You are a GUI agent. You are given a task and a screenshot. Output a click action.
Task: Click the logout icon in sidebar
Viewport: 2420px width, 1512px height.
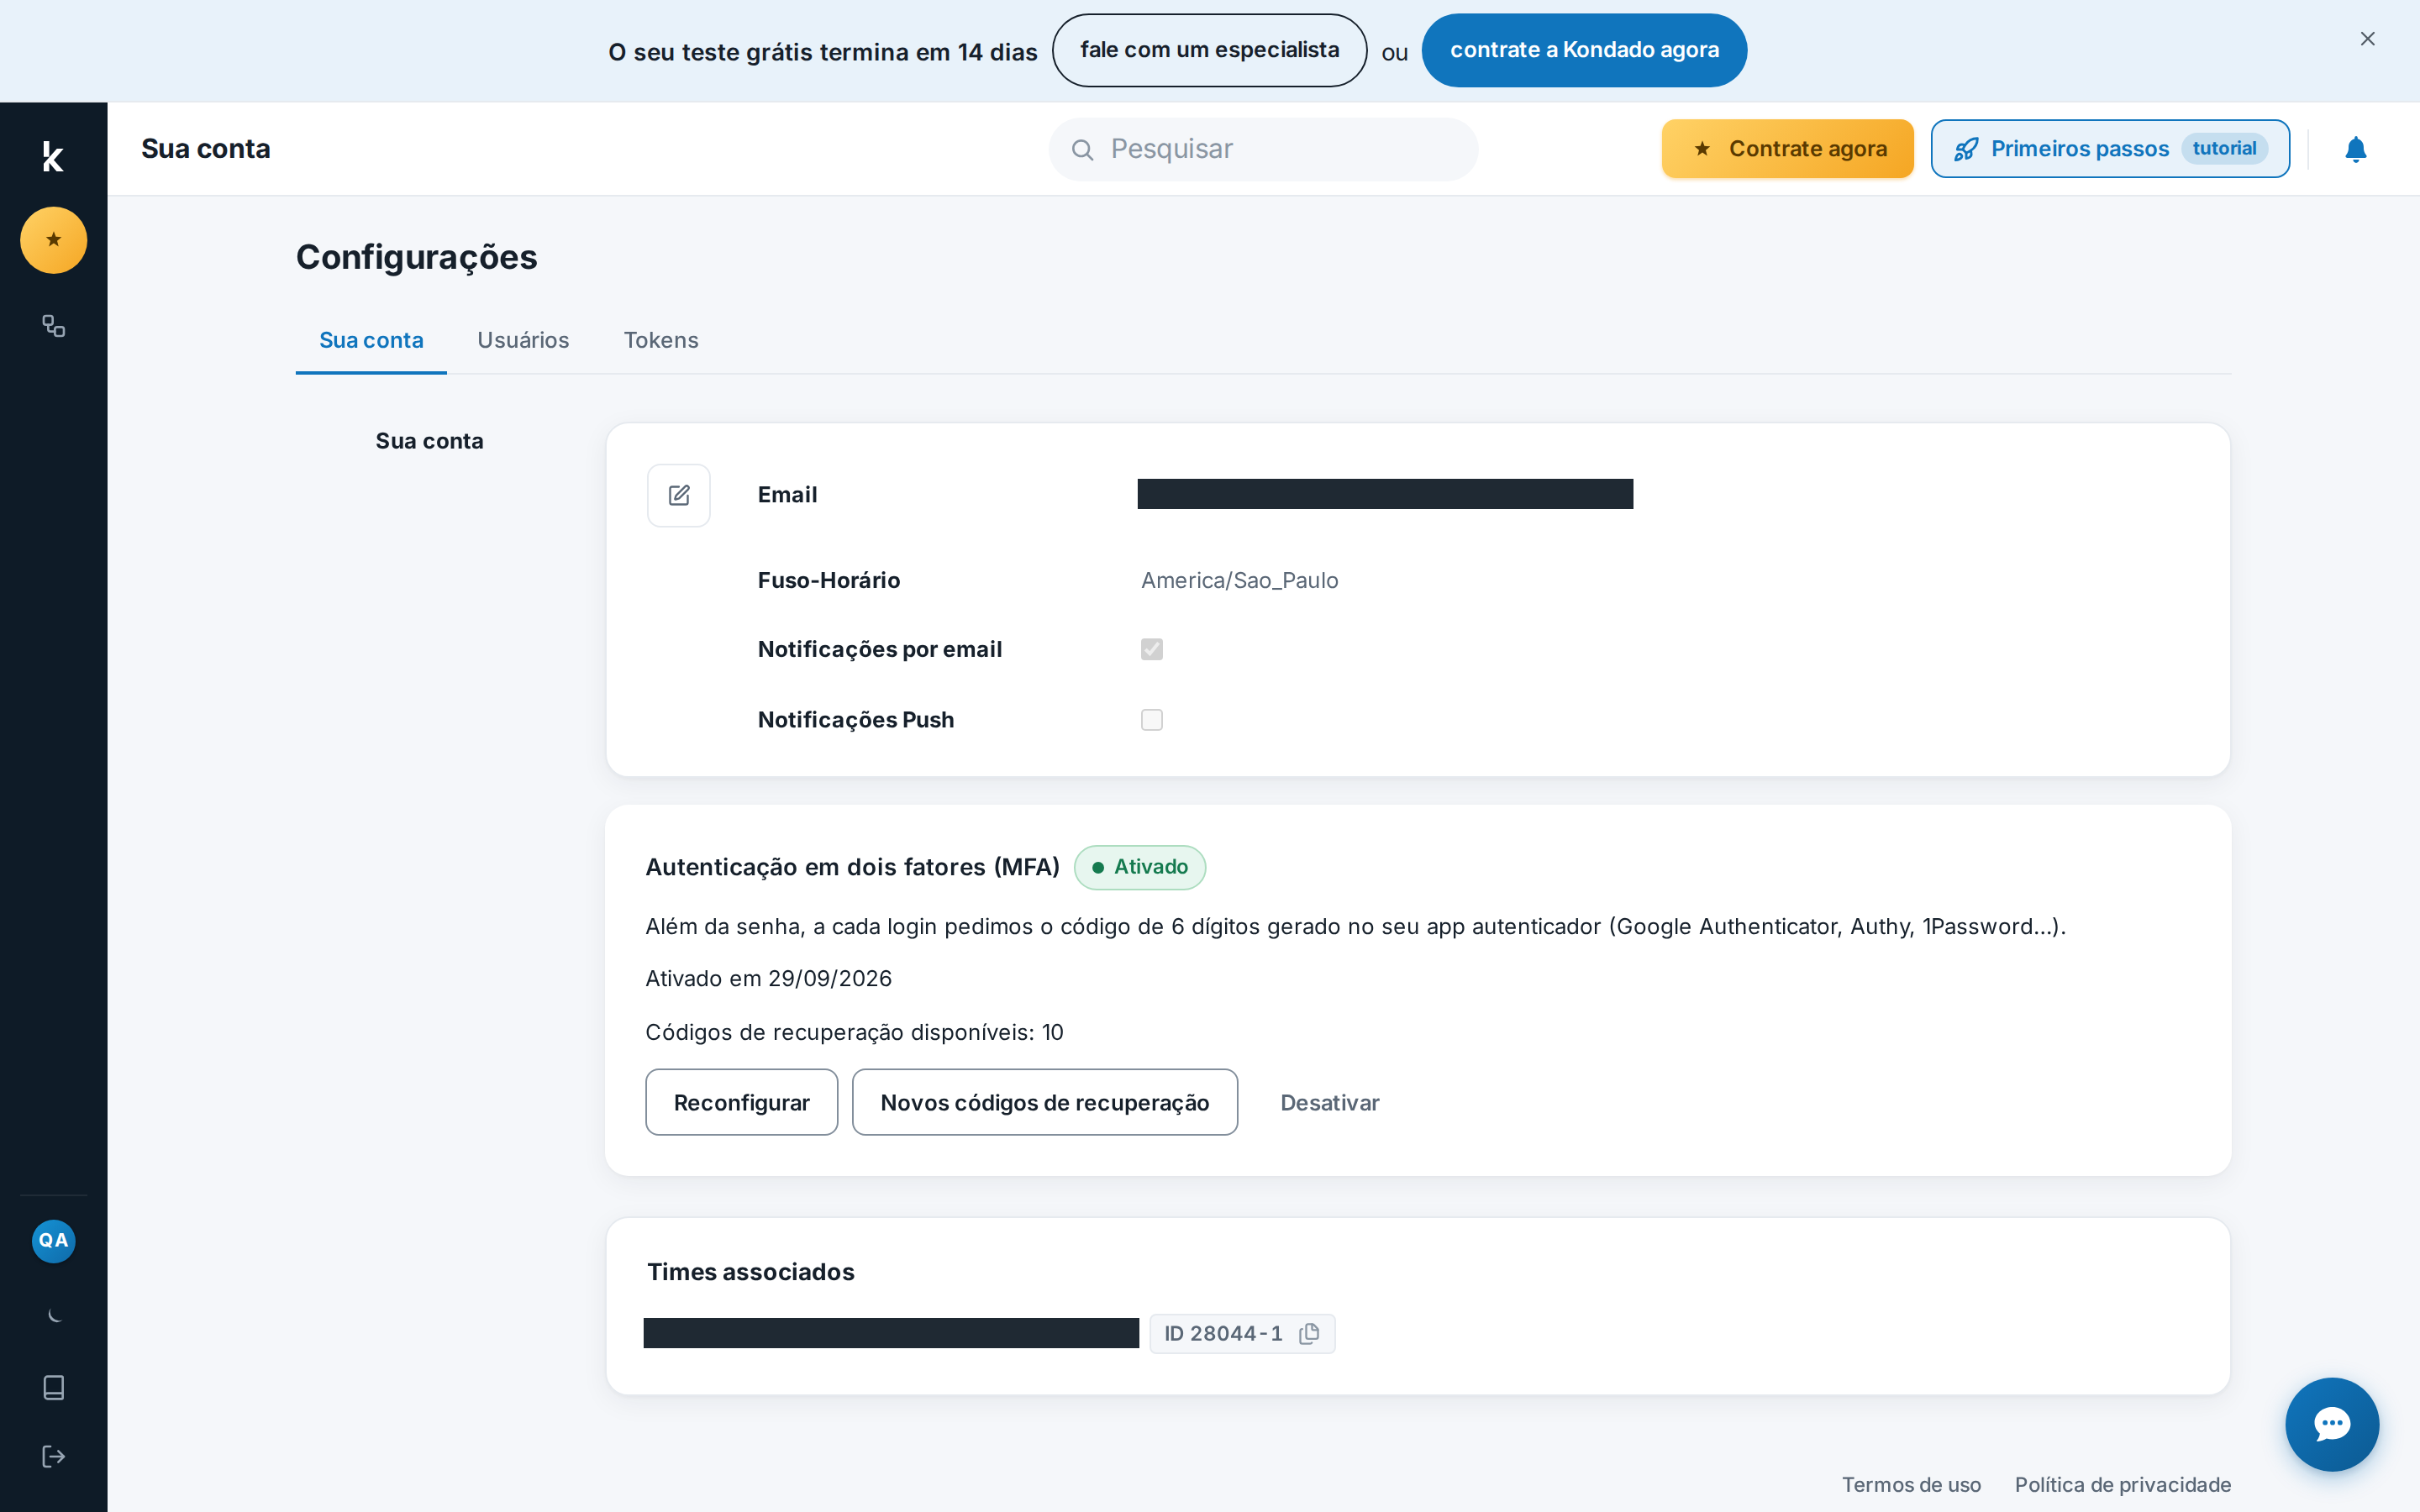[x=54, y=1456]
